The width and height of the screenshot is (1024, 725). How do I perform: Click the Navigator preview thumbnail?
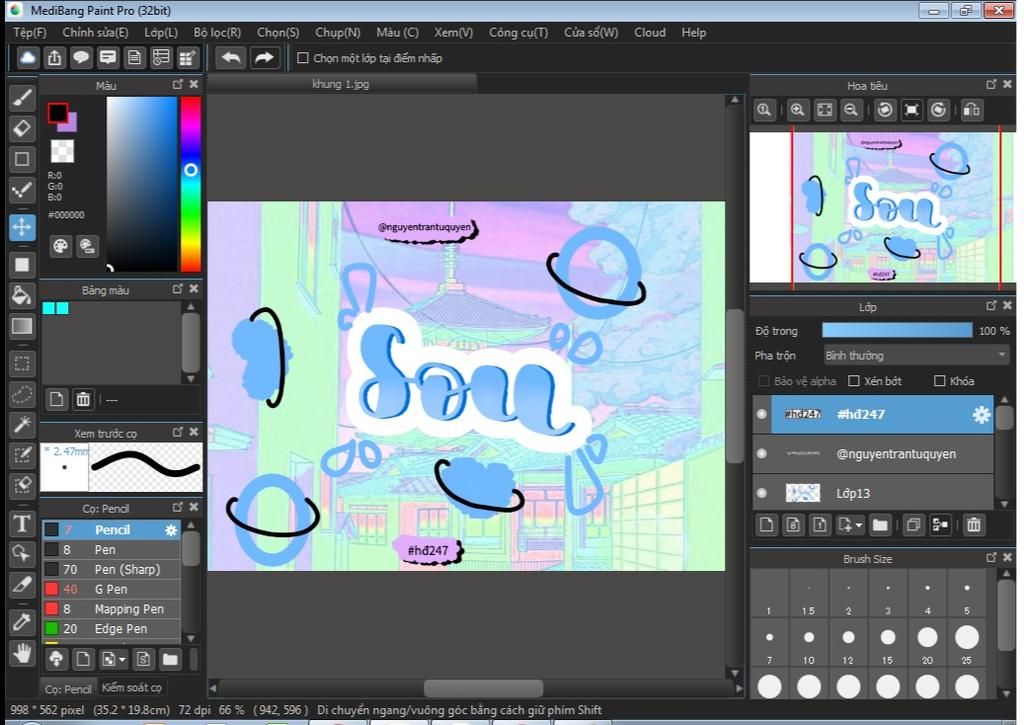point(882,208)
